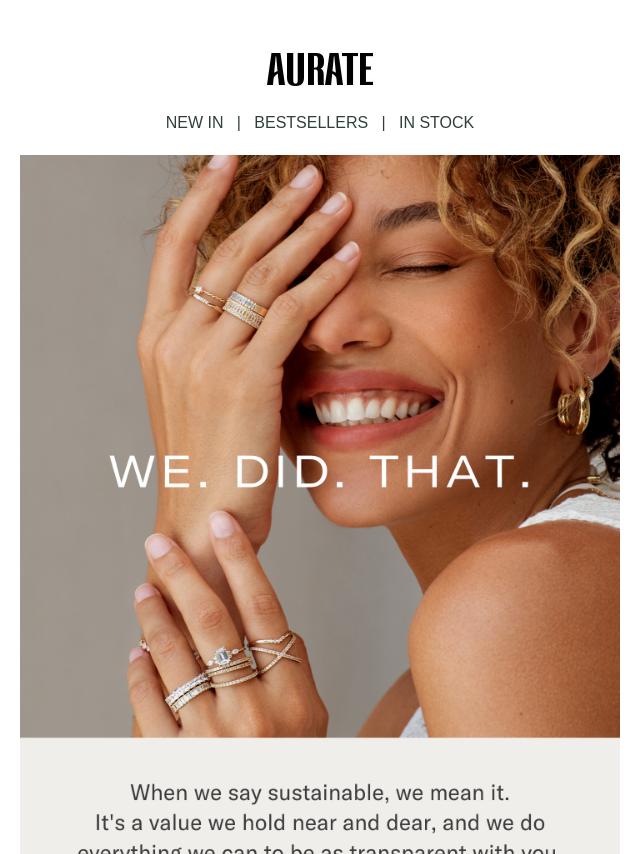
Task: Open the NEW IN link
Action: click(194, 123)
